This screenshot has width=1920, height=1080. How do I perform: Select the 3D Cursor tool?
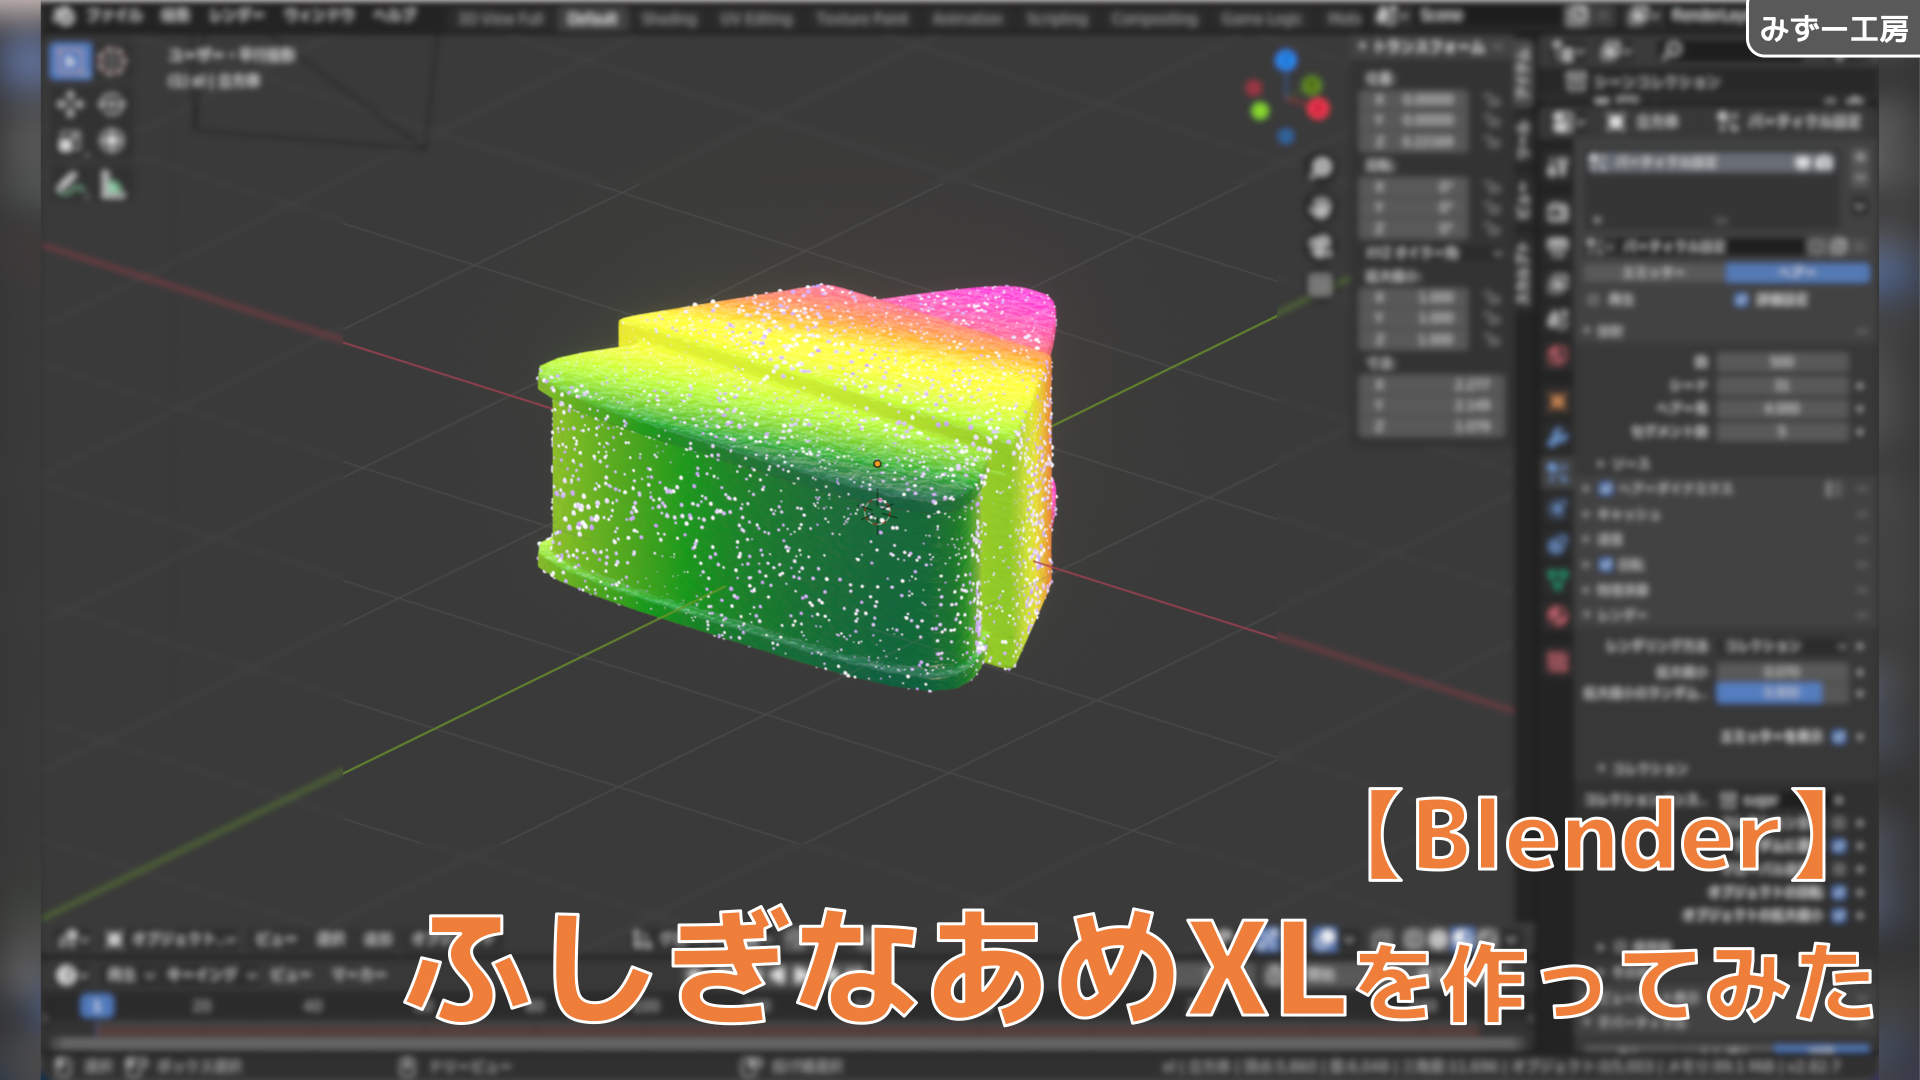tap(112, 62)
